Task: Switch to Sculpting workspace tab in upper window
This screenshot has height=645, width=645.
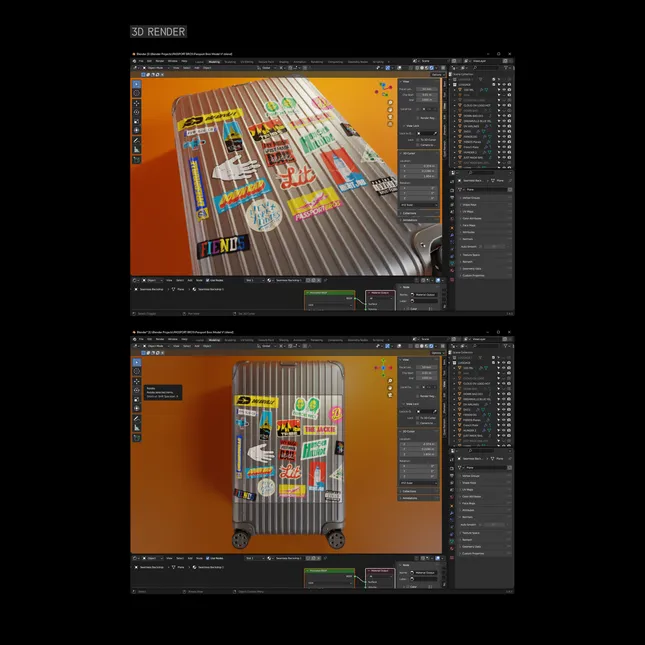Action: click(230, 62)
